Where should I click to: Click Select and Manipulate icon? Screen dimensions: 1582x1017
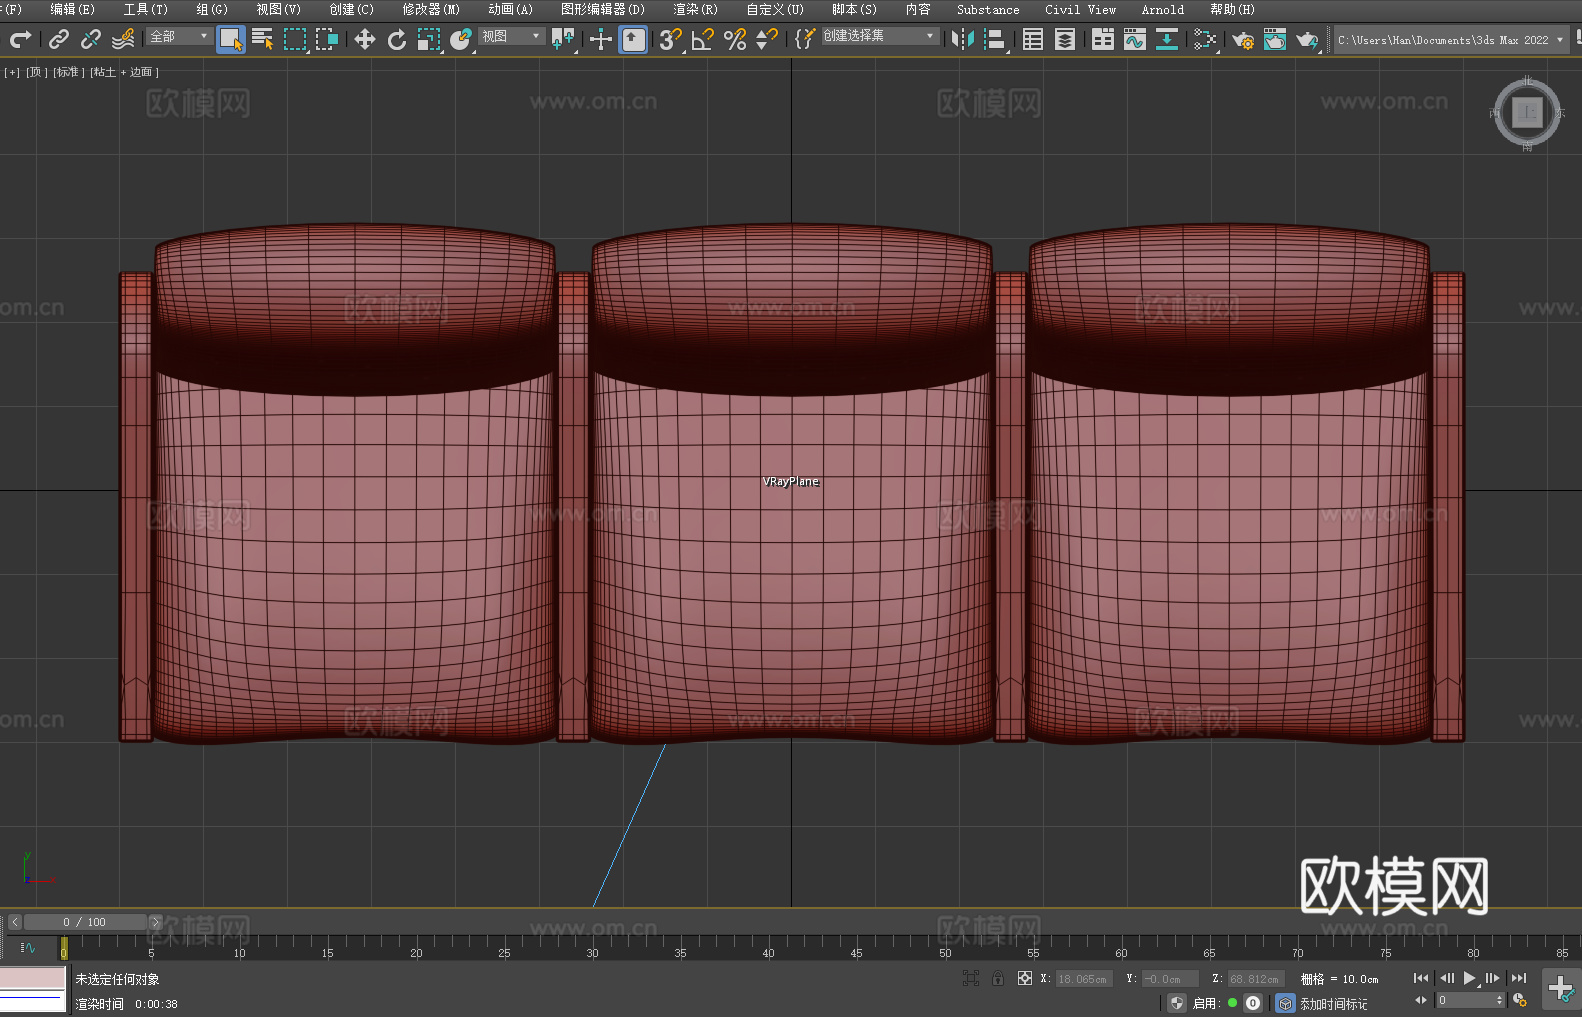point(601,39)
